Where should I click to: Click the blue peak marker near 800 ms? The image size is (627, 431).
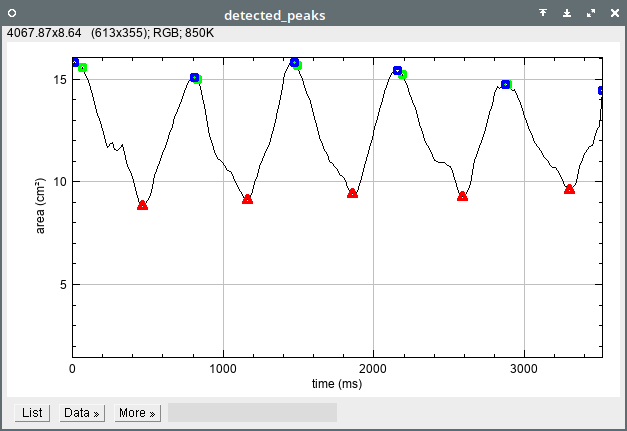194,77
